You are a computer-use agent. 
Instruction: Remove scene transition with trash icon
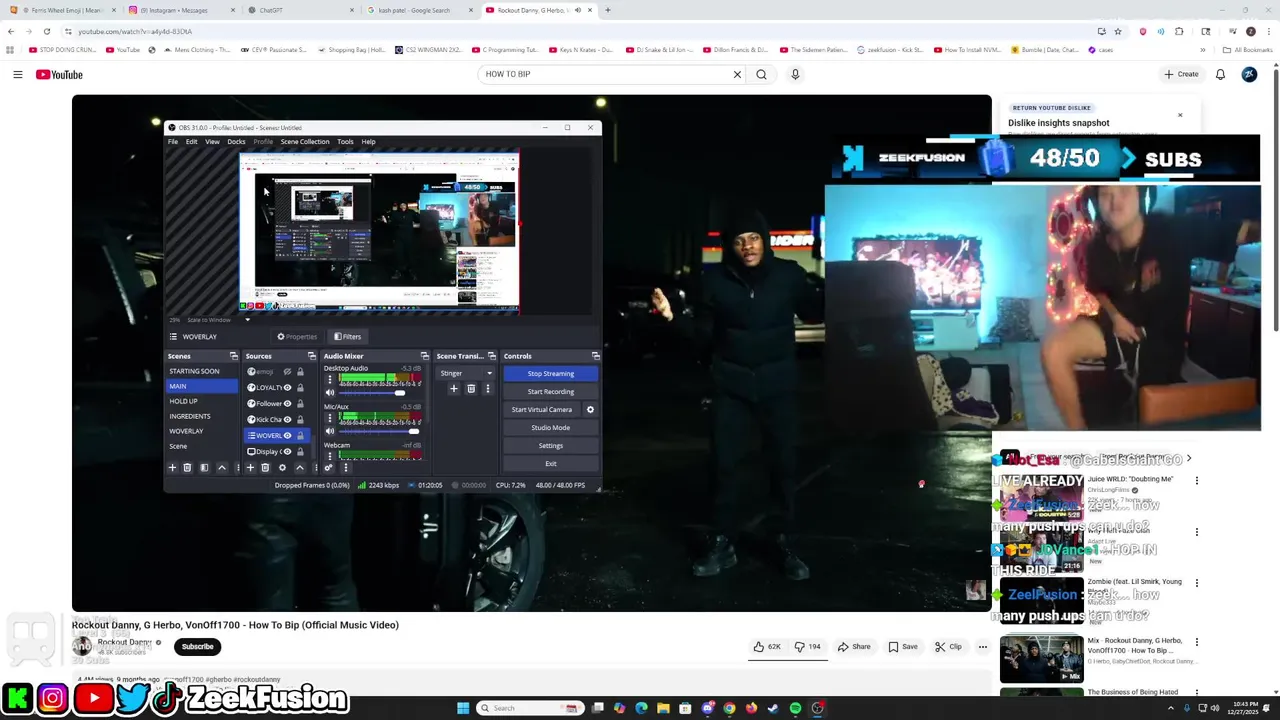pyautogui.click(x=471, y=388)
